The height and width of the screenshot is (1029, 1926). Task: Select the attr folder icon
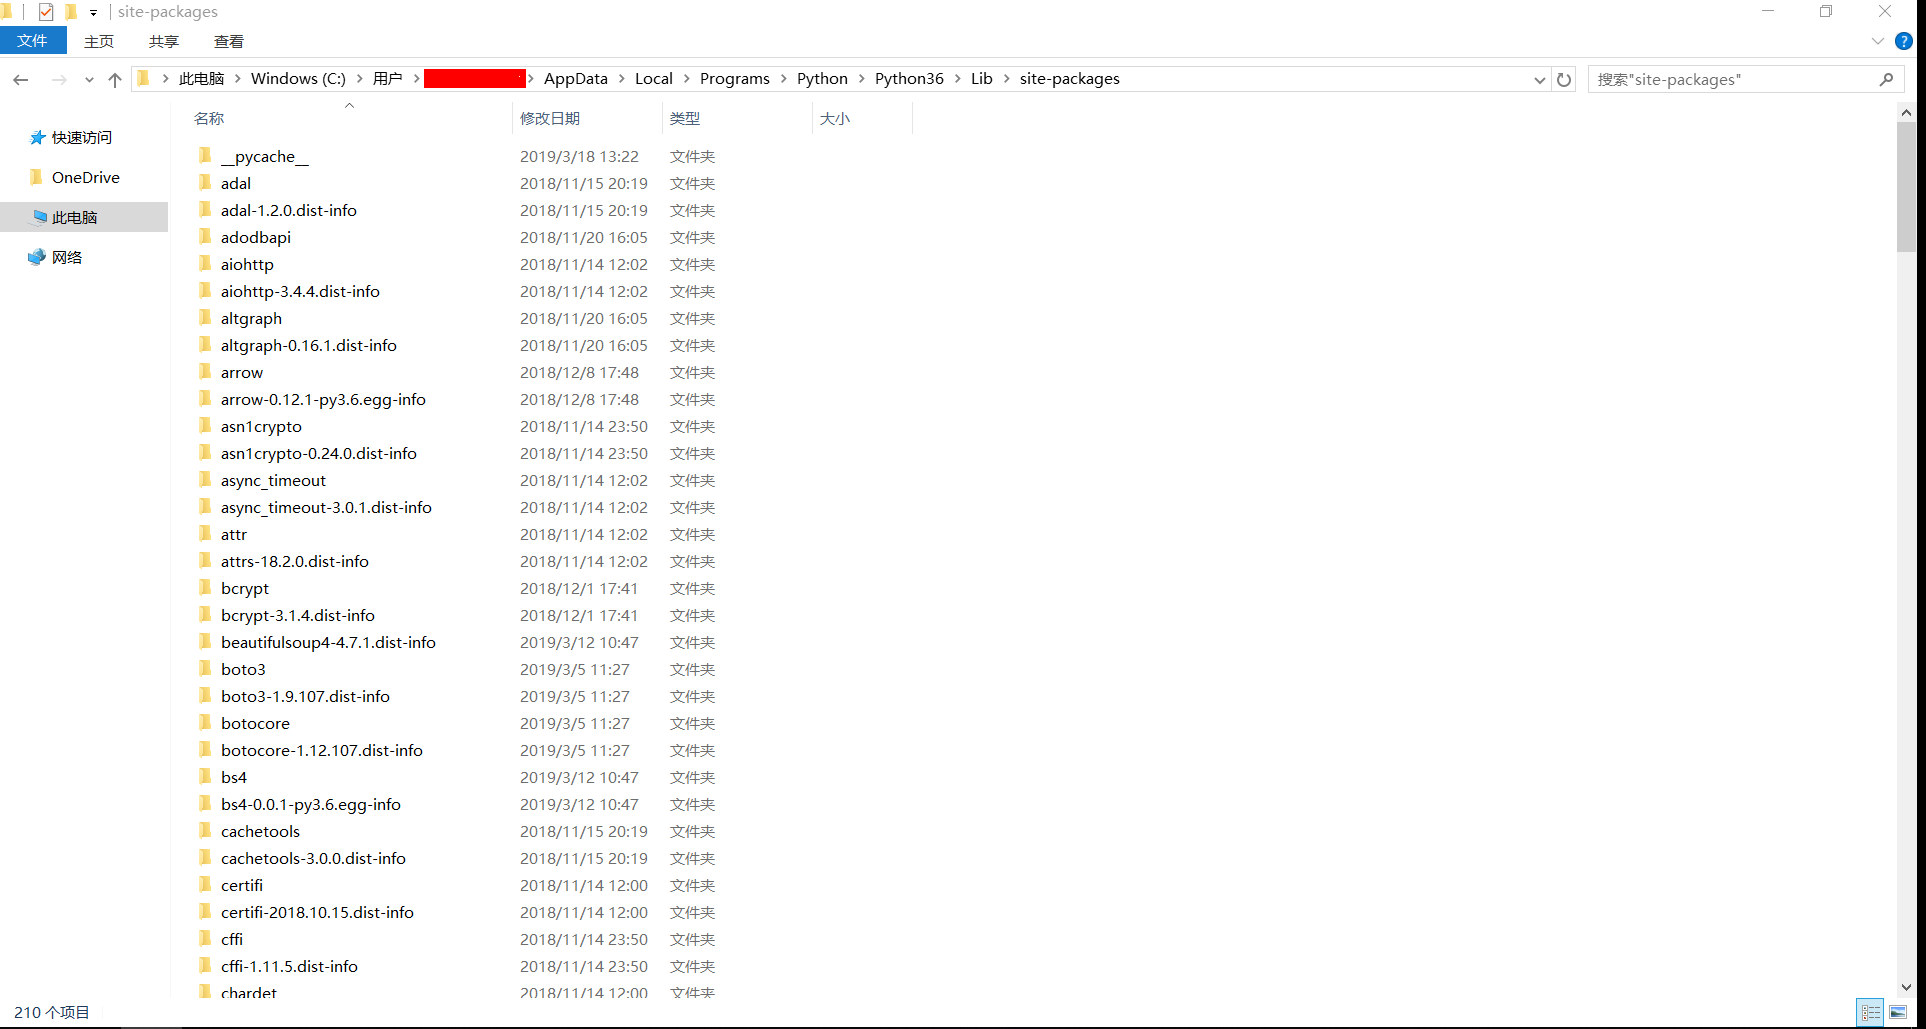[x=205, y=534]
